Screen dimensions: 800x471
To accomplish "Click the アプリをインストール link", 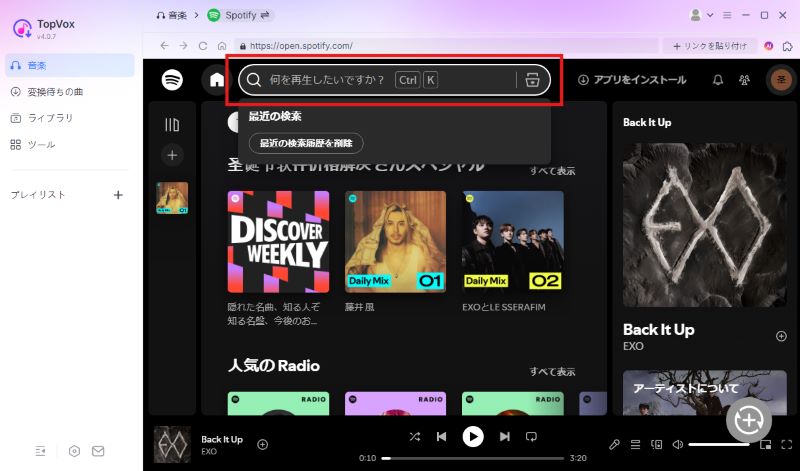I will pyautogui.click(x=632, y=80).
